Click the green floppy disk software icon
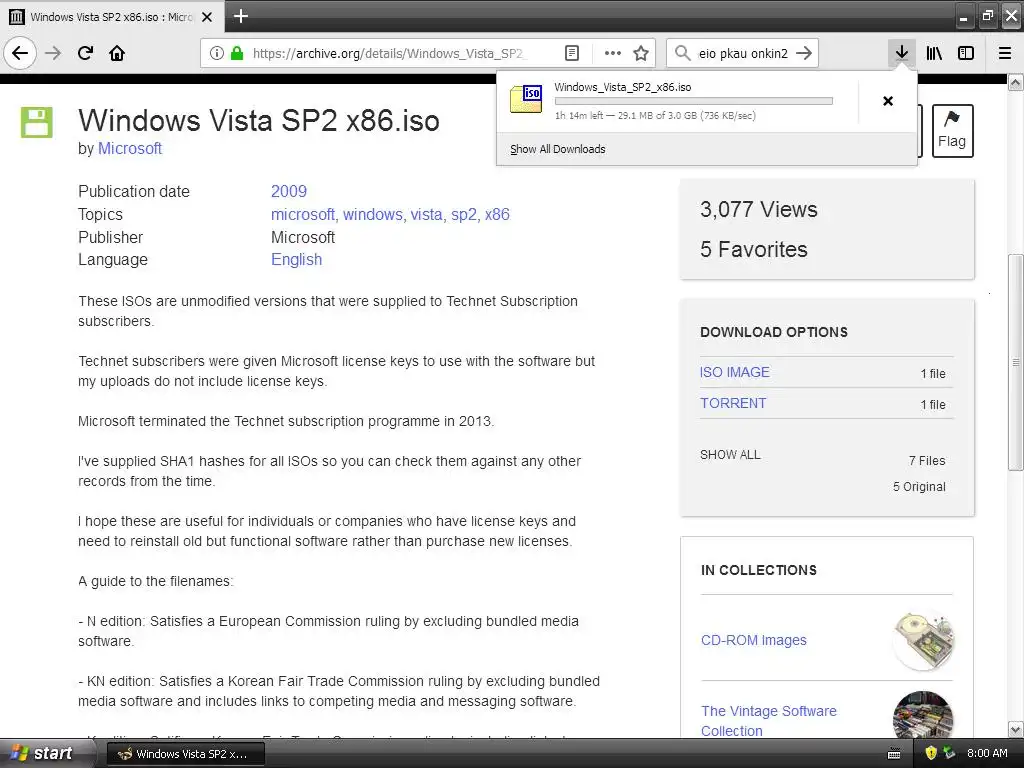Screen dimensions: 1024x768 point(37,122)
